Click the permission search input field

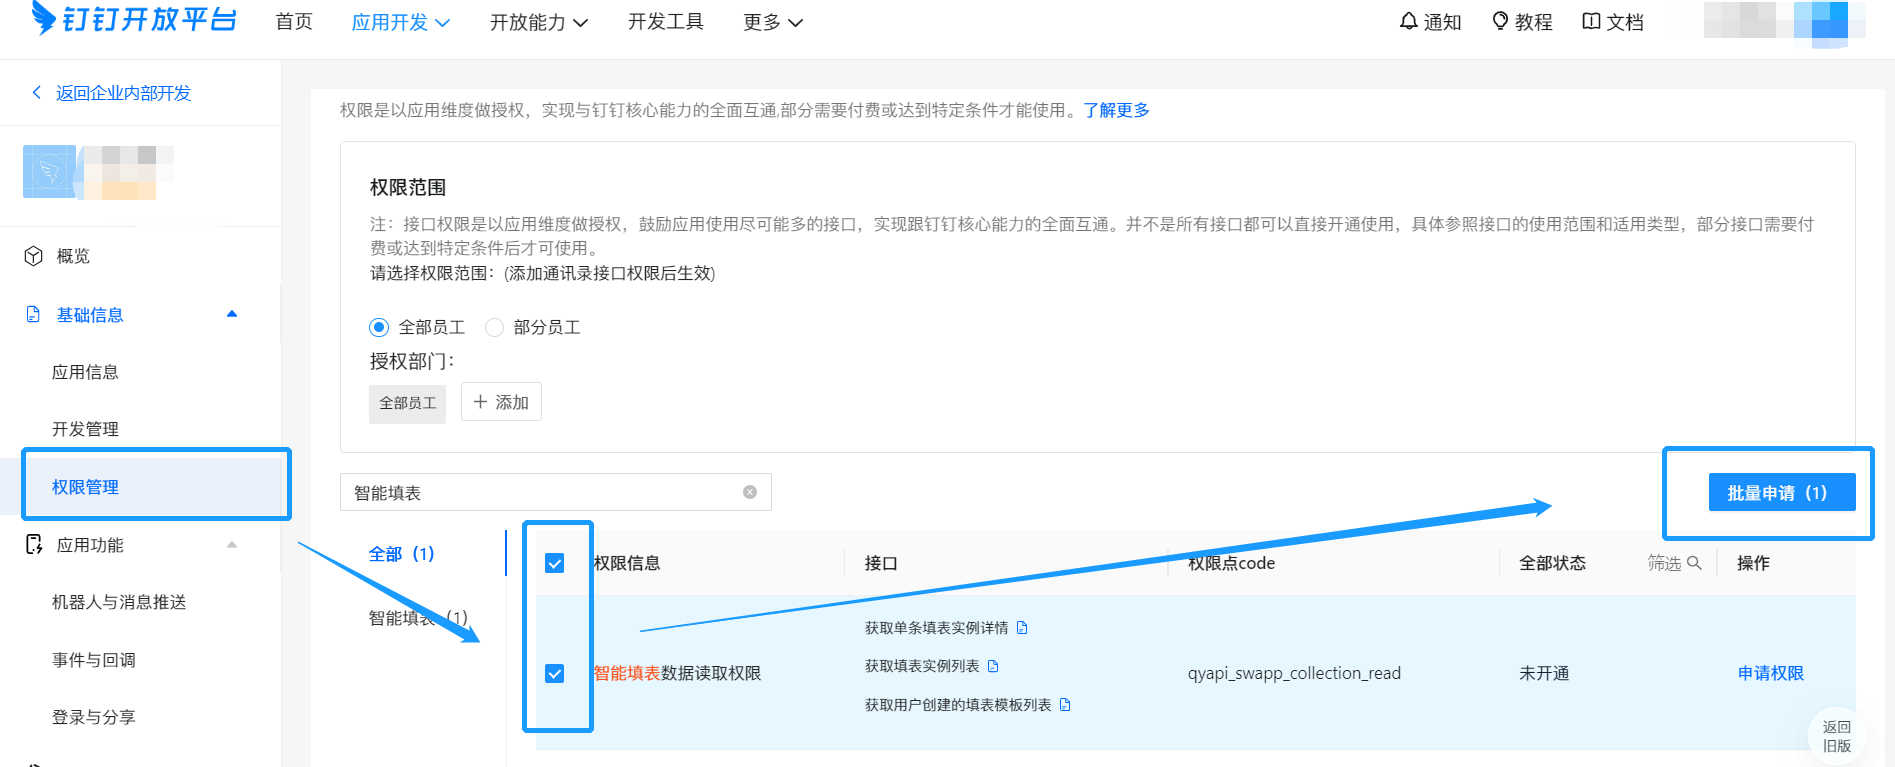(556, 492)
